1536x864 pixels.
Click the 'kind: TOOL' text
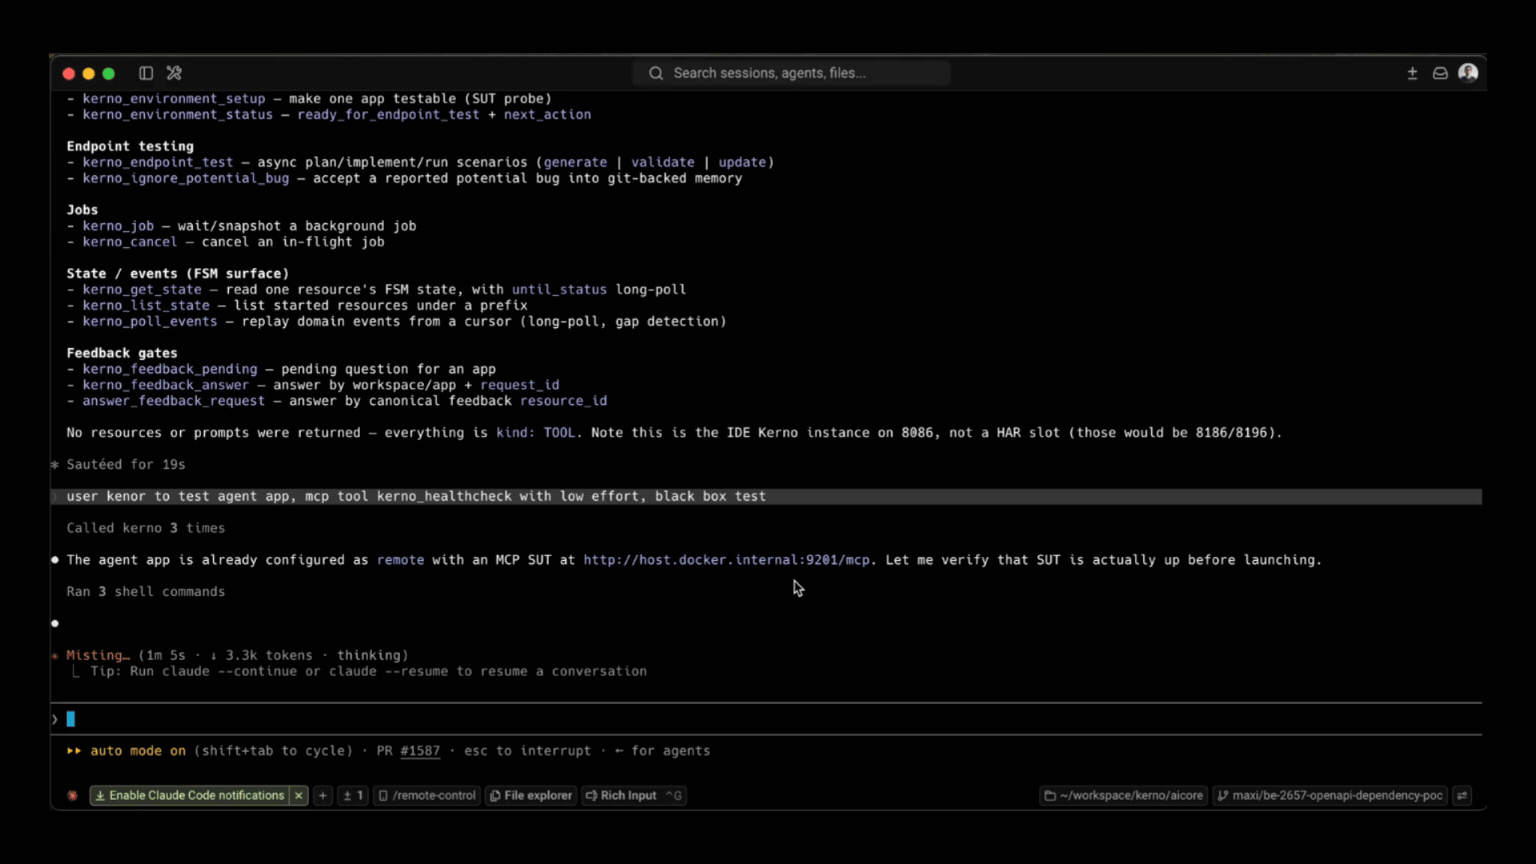535,433
